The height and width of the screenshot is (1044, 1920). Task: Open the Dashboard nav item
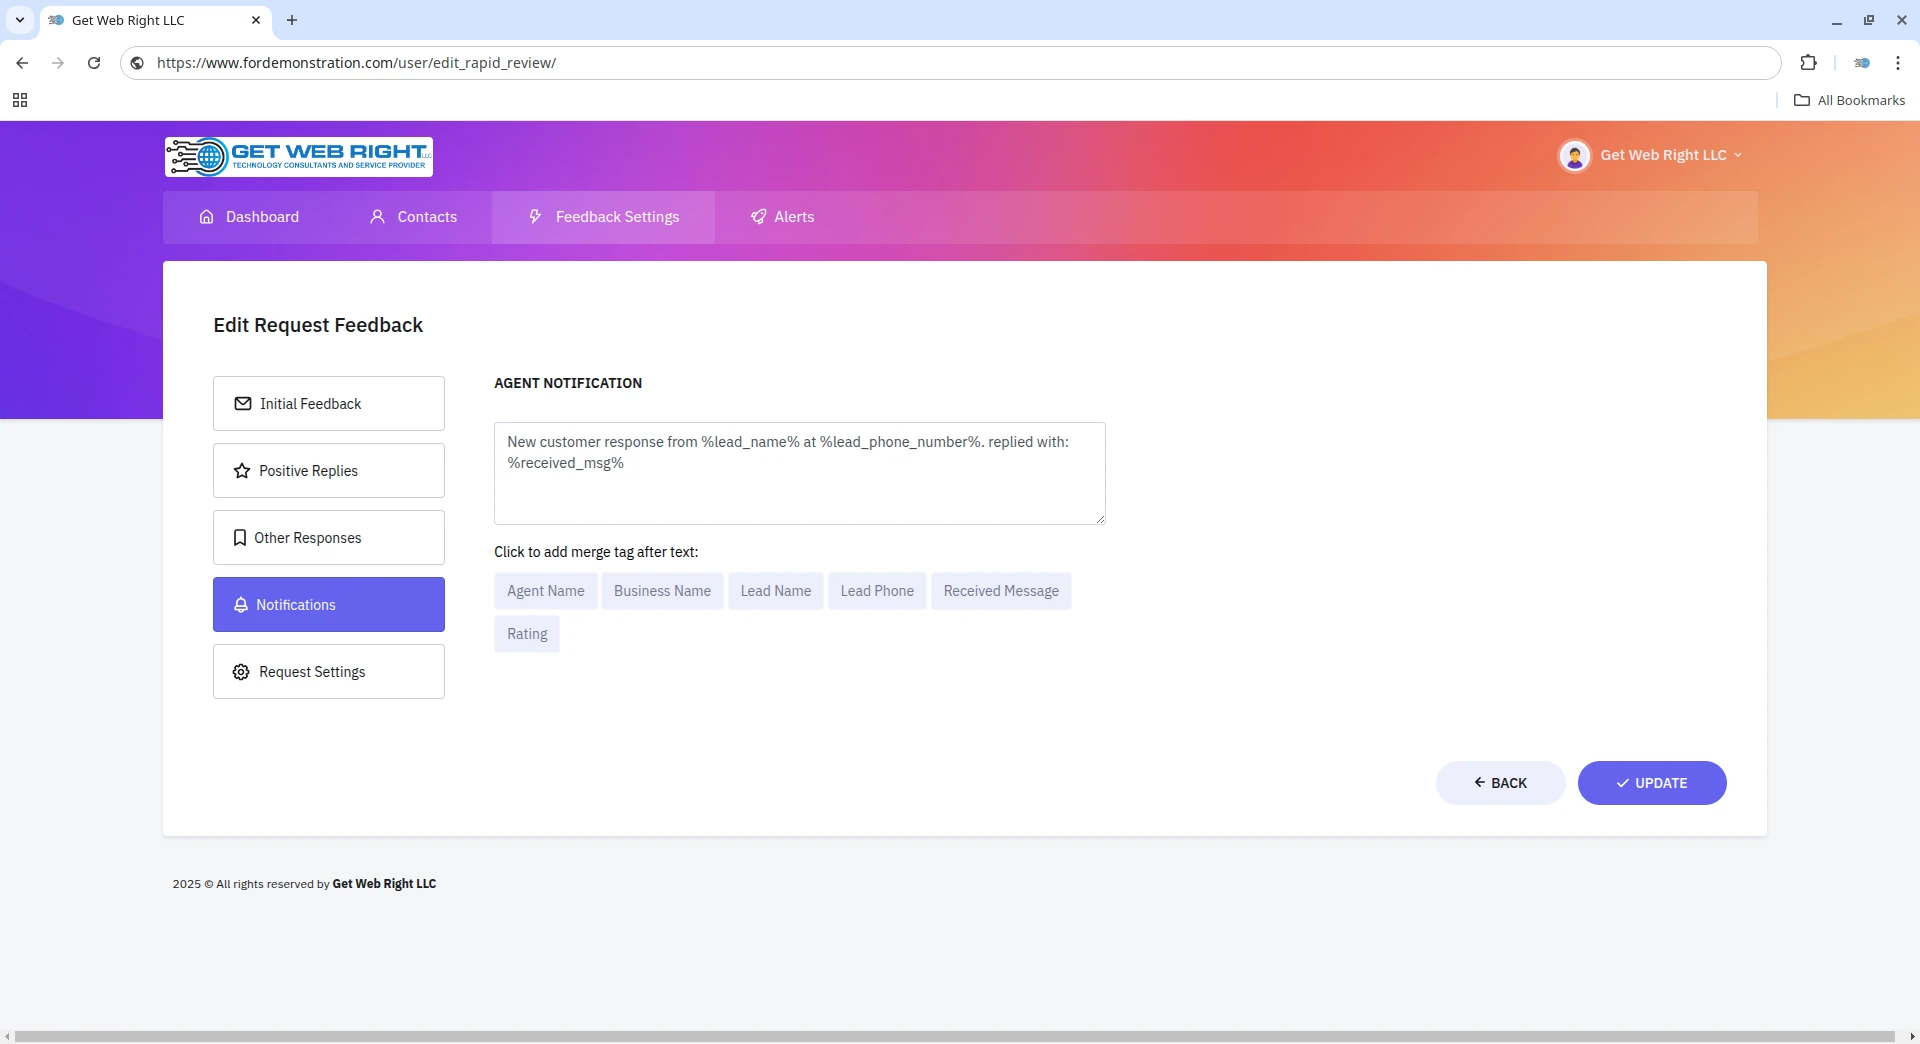249,217
